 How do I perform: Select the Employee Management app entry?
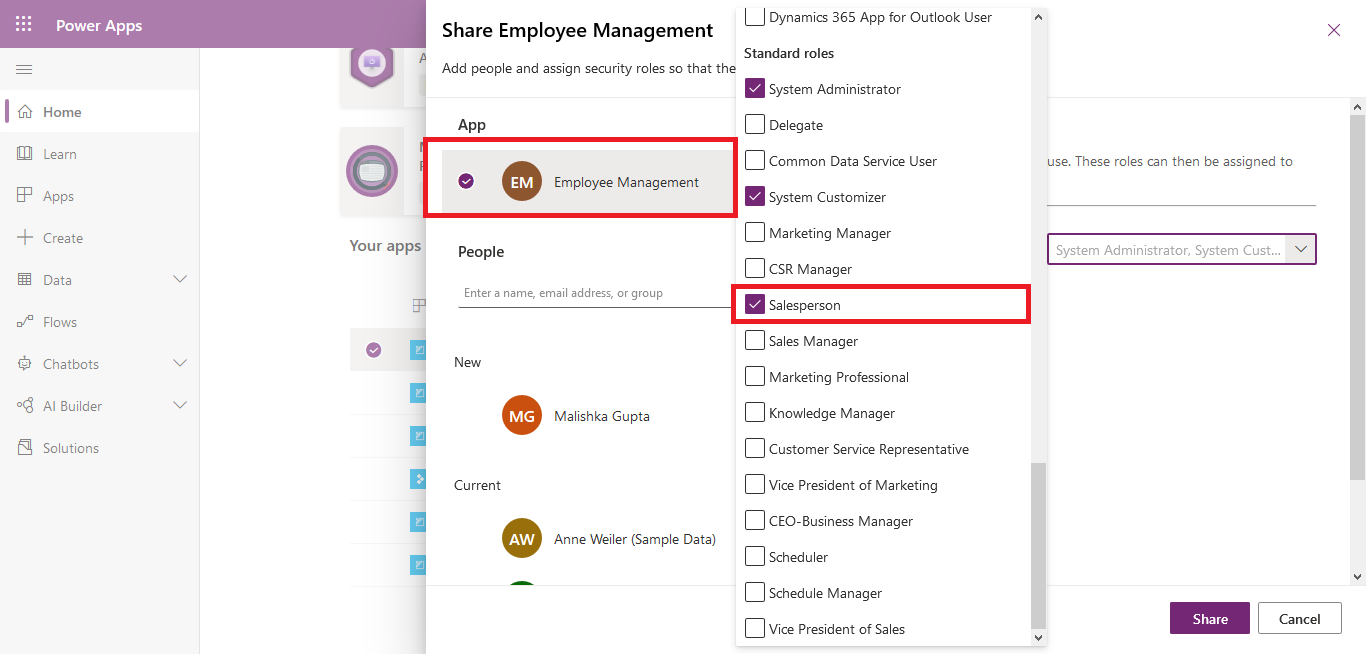point(588,181)
